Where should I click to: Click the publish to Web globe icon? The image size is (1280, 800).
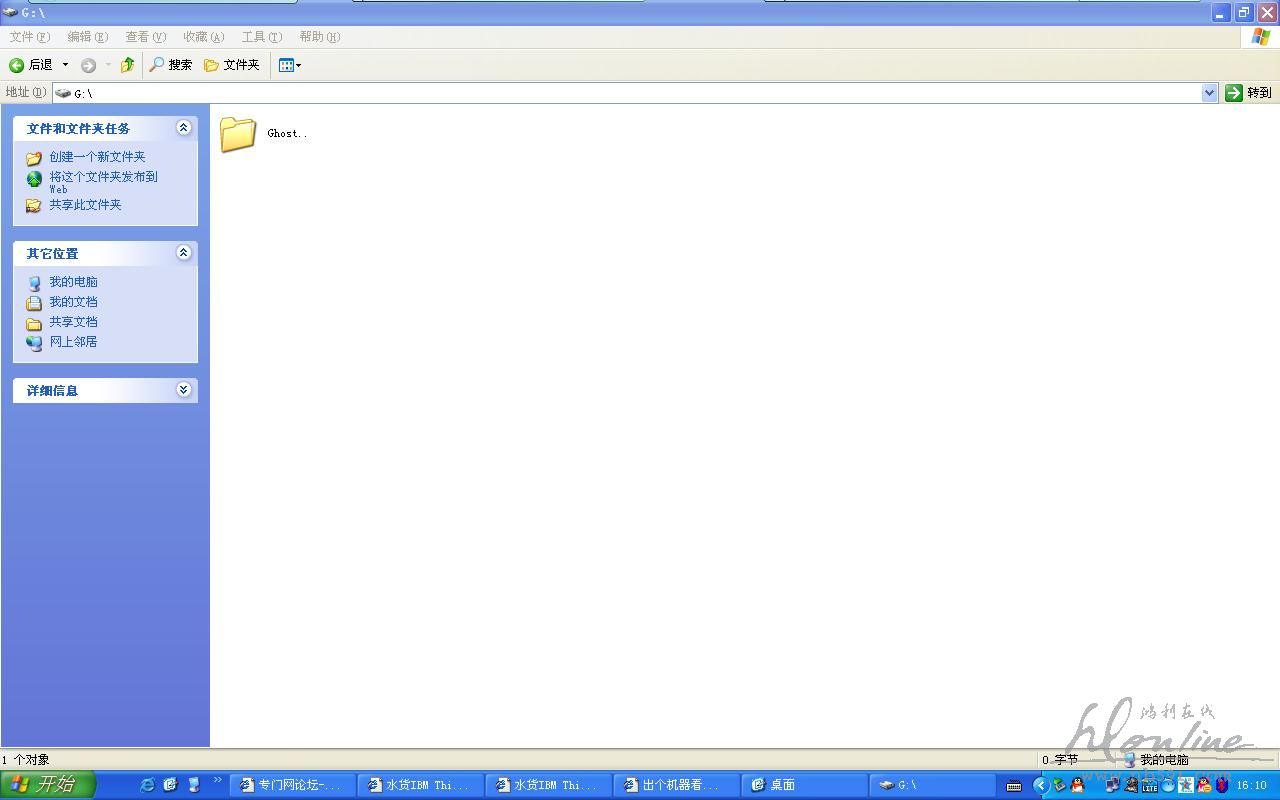(x=34, y=179)
